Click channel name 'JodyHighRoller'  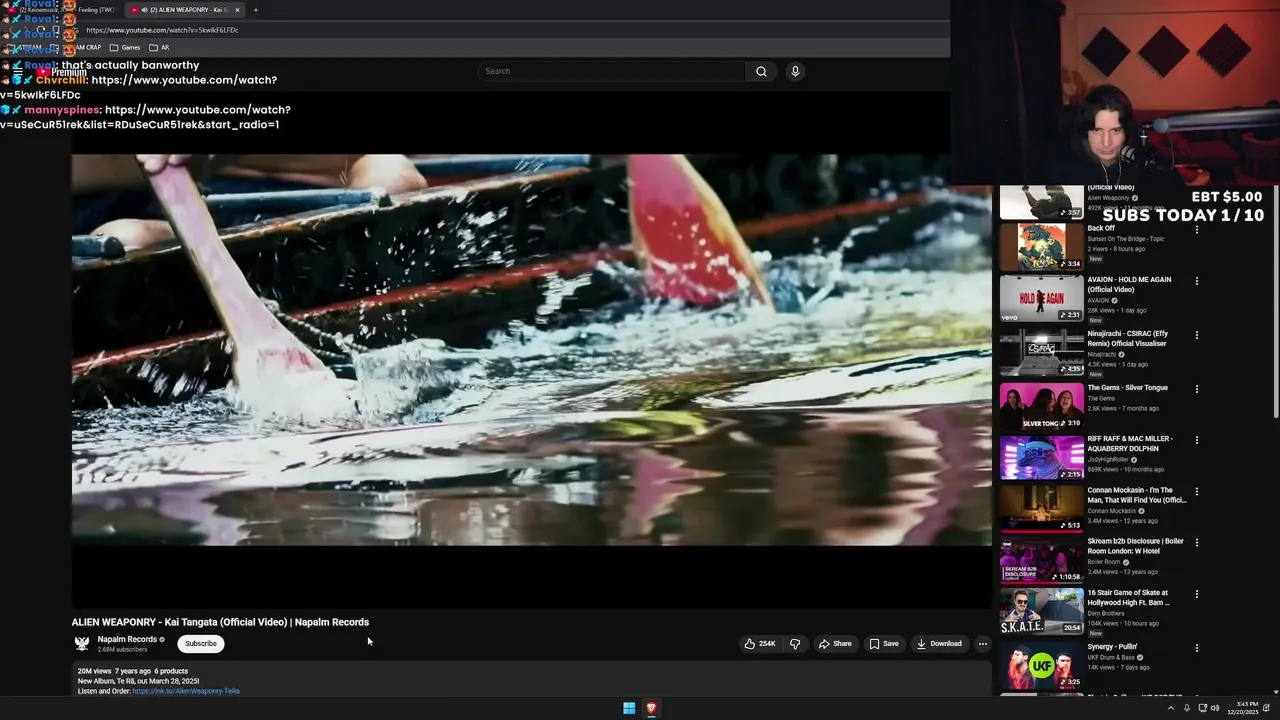[1109, 460]
